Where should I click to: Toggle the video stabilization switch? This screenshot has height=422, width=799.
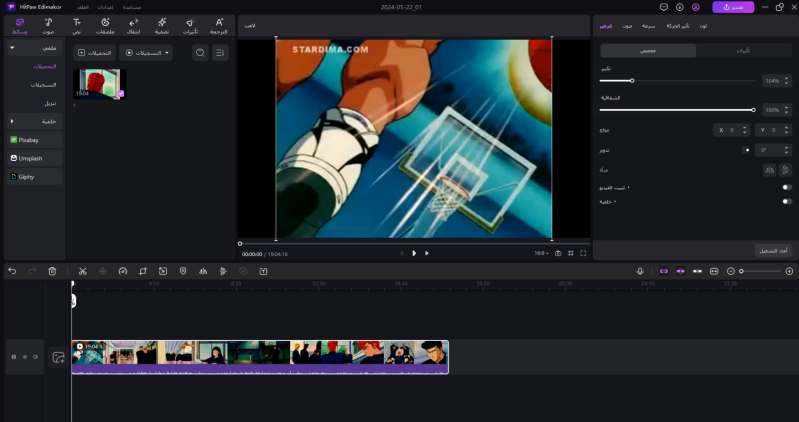tap(787, 187)
